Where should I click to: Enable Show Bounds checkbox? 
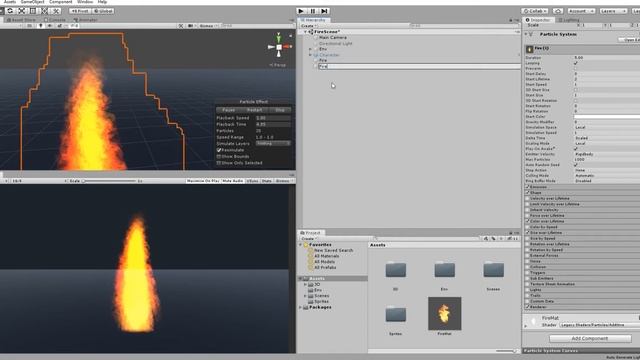point(219,156)
